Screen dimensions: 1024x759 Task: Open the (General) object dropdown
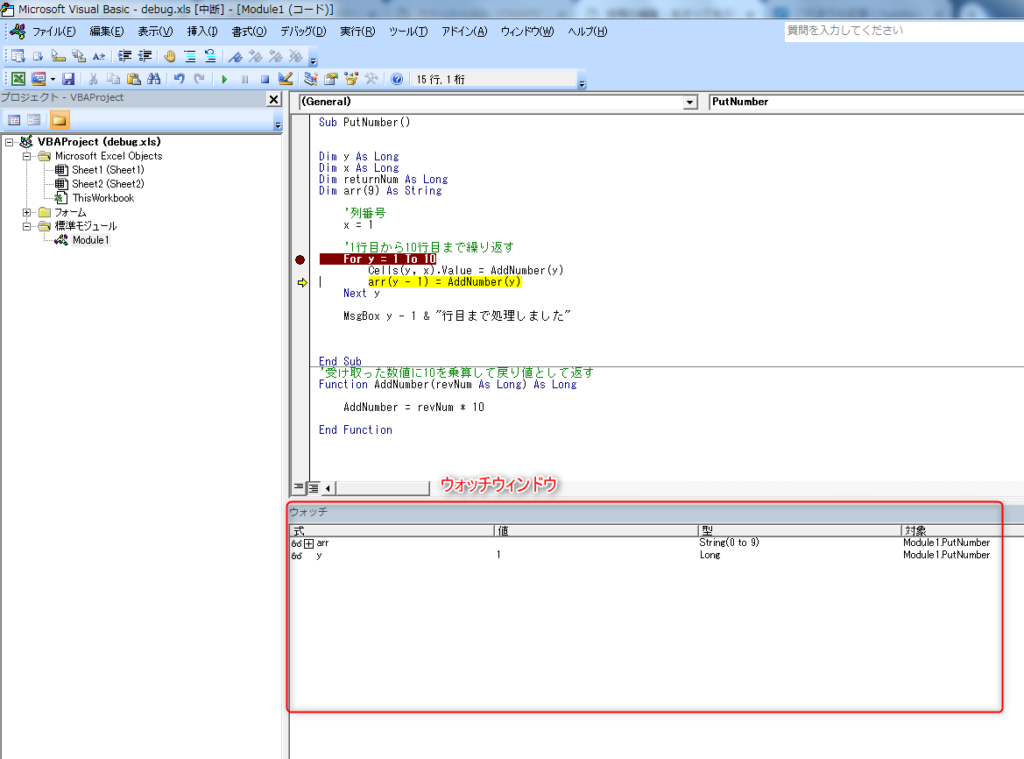(x=690, y=102)
